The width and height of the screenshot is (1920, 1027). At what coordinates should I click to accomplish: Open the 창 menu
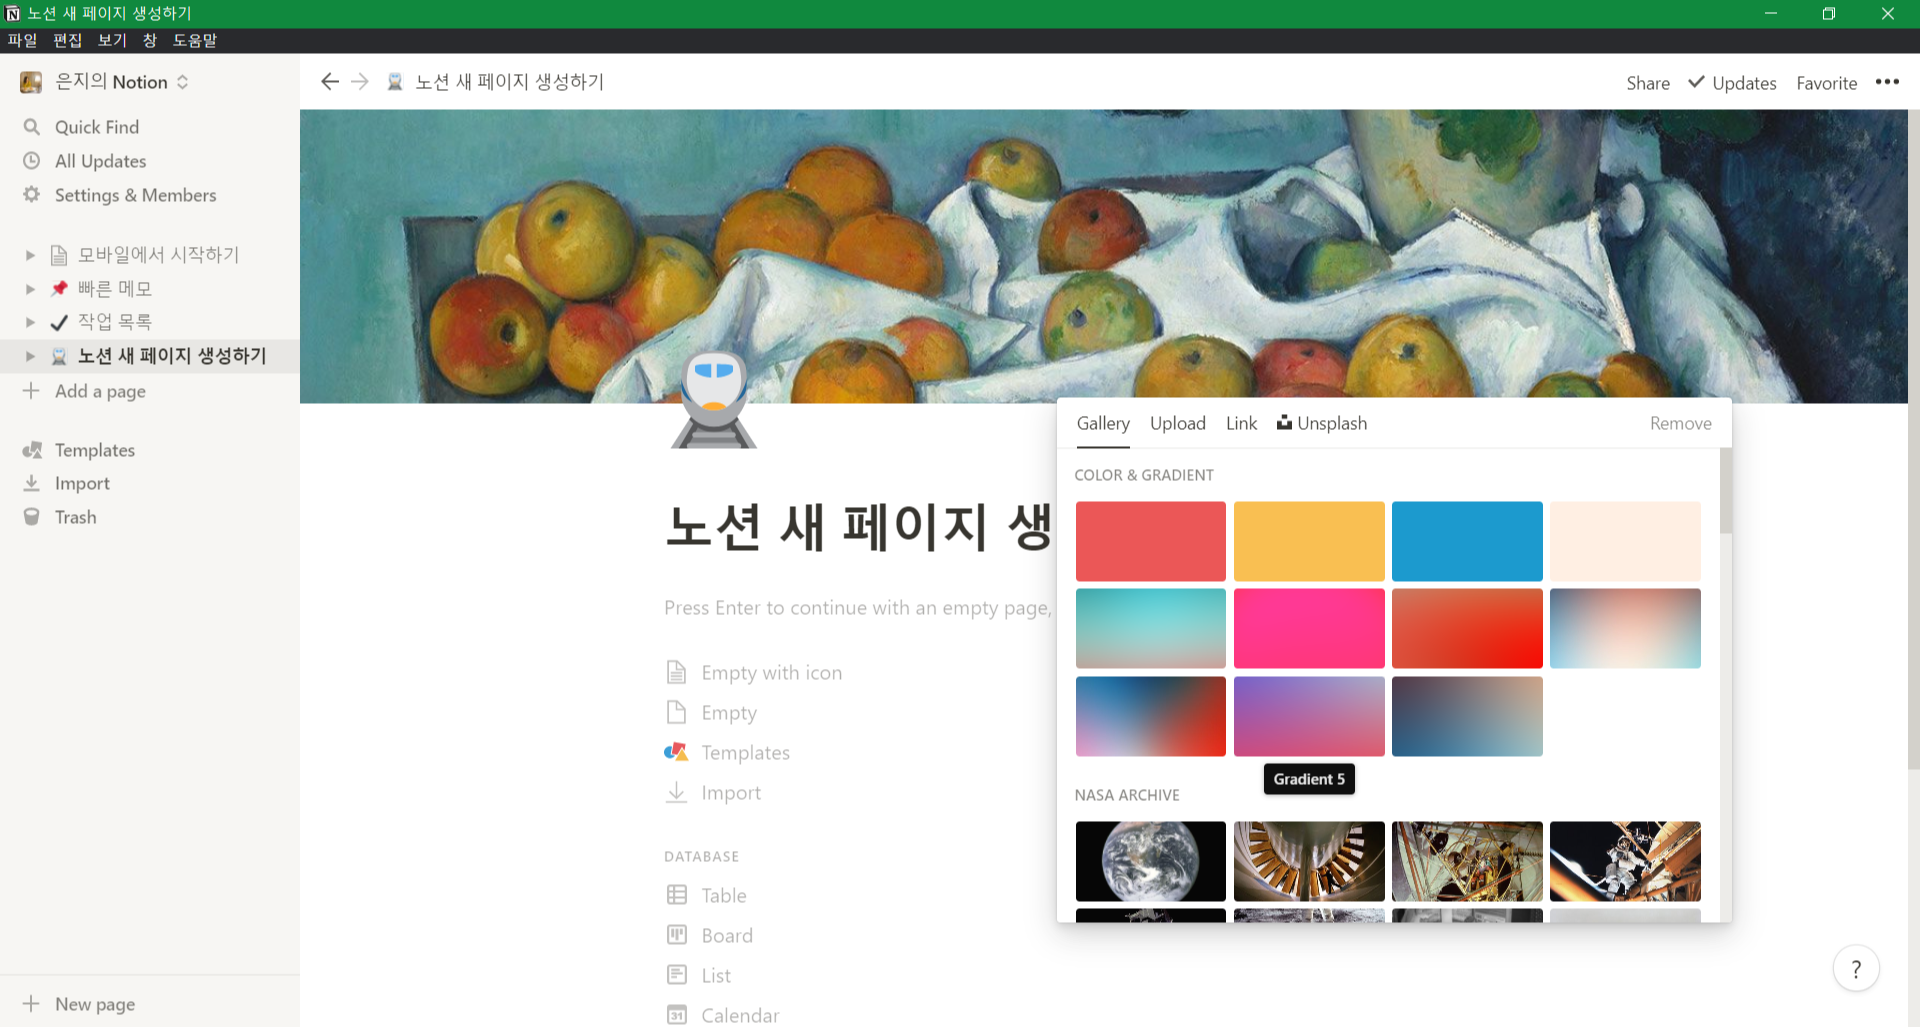tap(150, 40)
